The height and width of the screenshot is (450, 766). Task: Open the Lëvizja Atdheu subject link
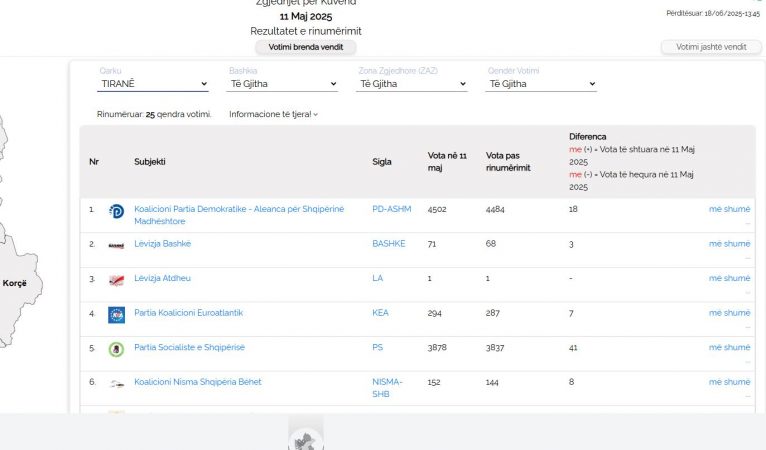pos(163,279)
